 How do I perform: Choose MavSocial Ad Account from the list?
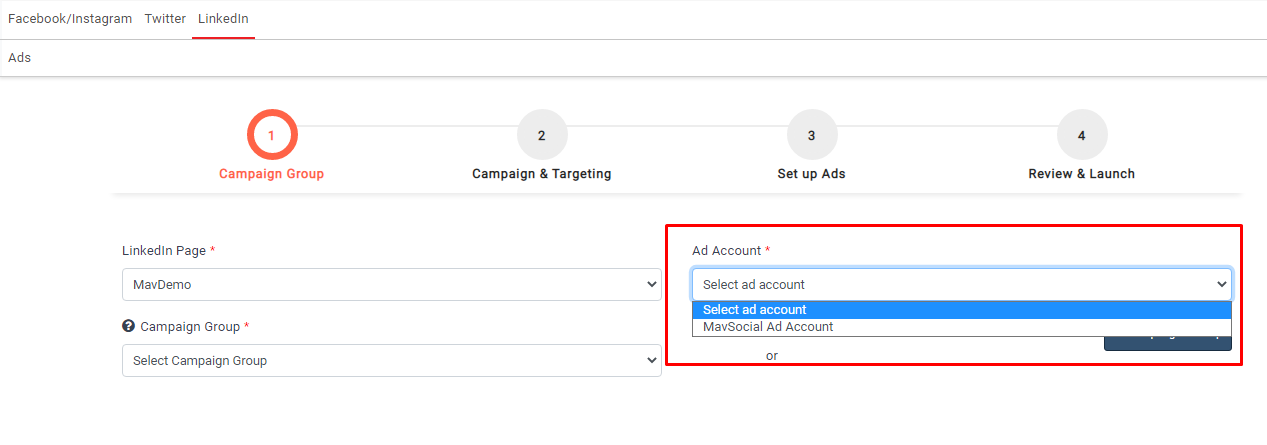768,327
